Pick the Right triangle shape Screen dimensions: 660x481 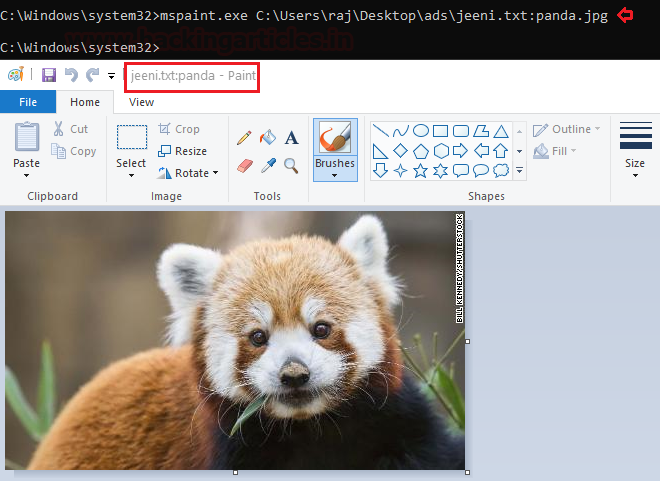tap(380, 151)
